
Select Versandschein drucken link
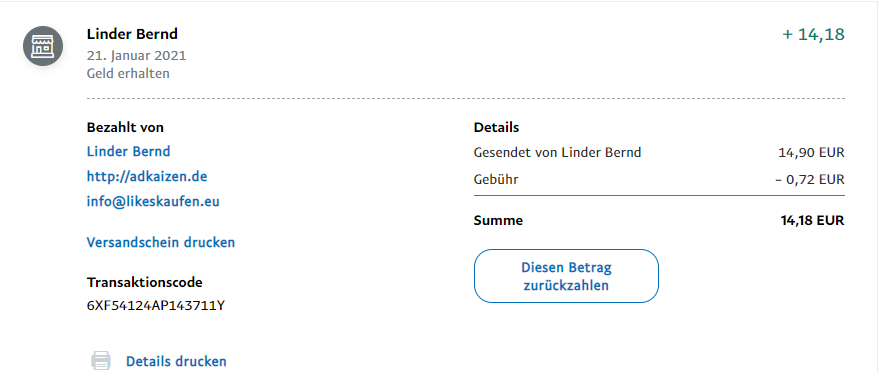tap(161, 243)
